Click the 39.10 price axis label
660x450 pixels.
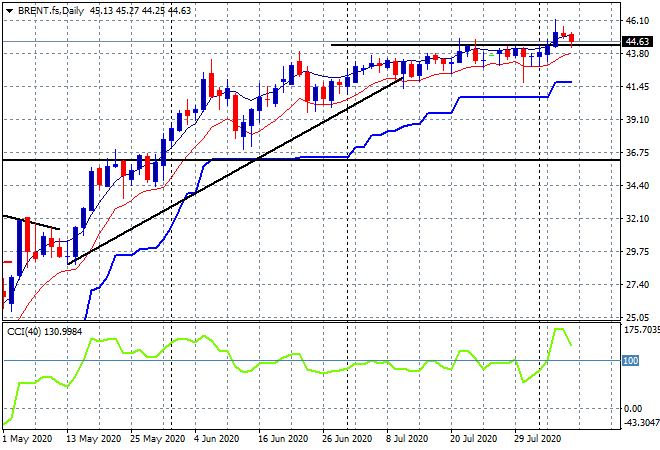point(637,120)
